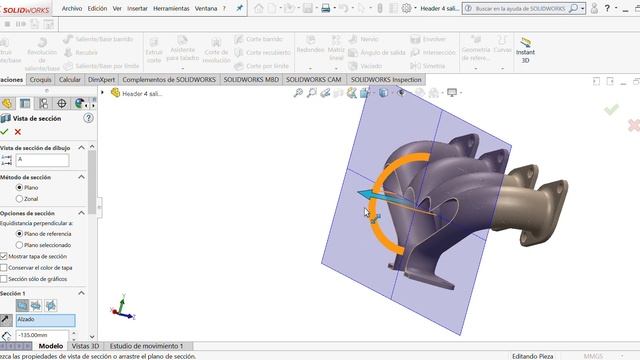Open the Insertar menu

coord(137,8)
